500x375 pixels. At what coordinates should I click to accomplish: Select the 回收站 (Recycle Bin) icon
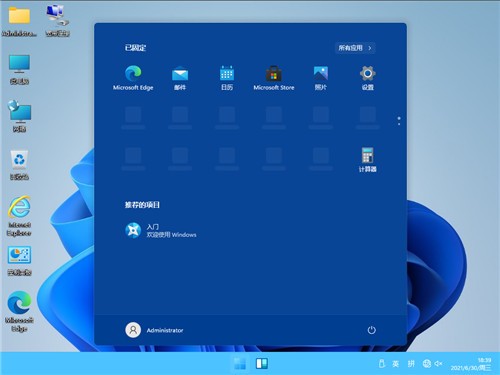point(19,165)
